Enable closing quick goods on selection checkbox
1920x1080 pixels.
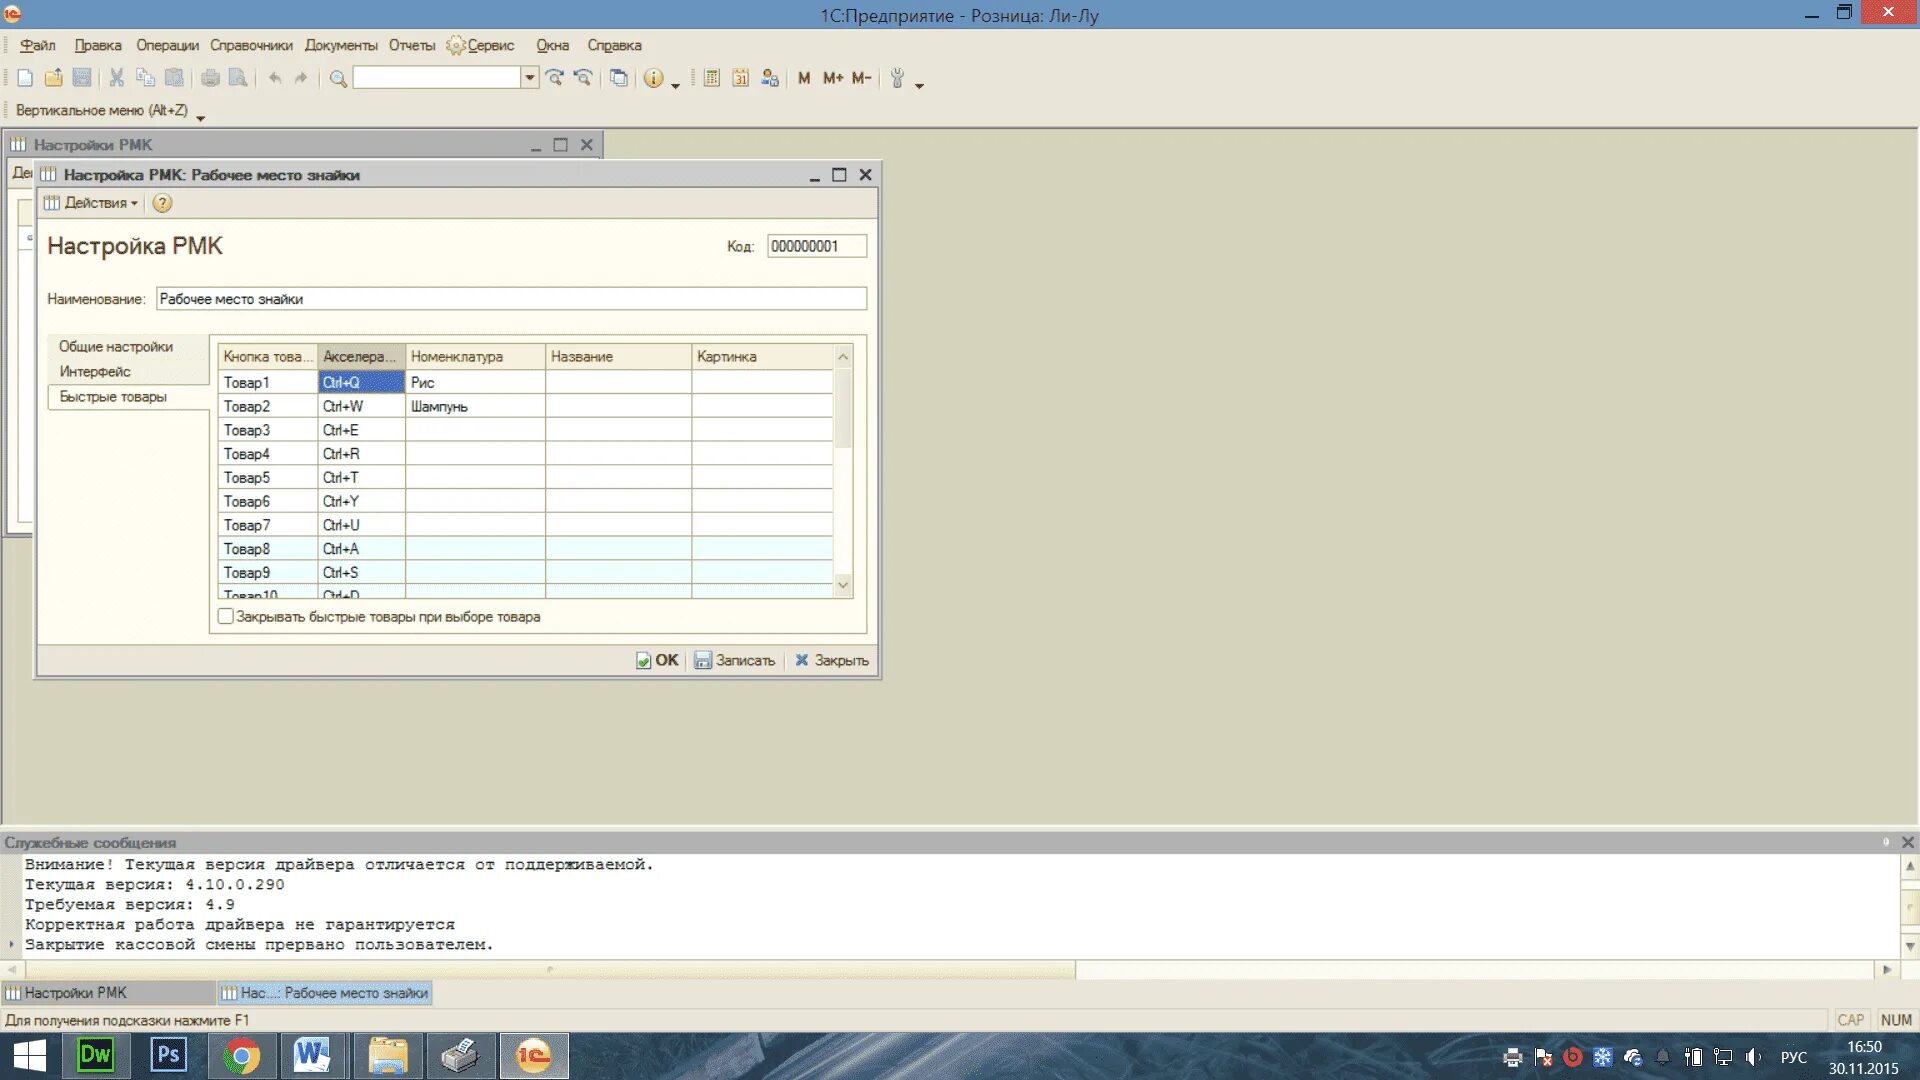(x=226, y=617)
